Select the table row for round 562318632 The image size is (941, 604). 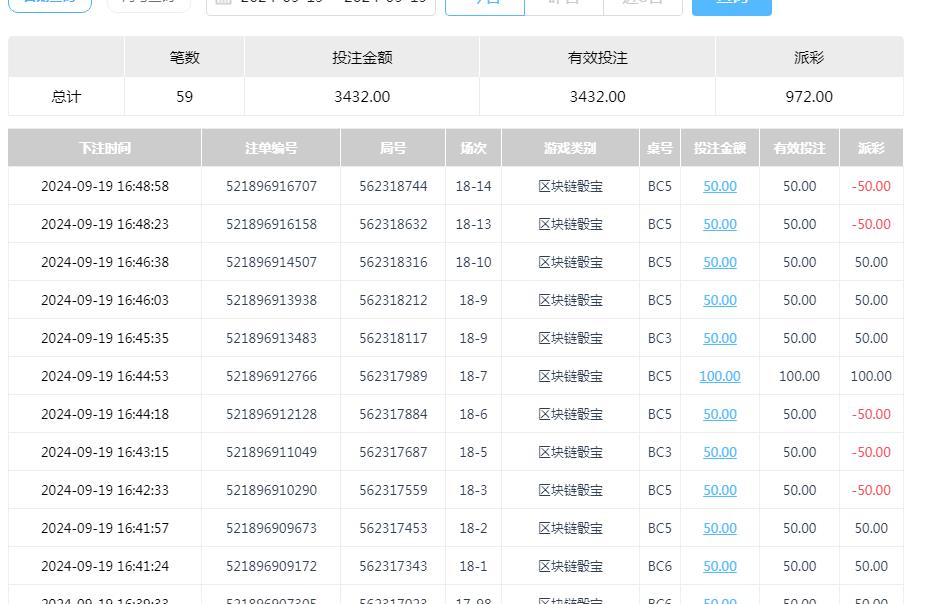click(x=400, y=224)
